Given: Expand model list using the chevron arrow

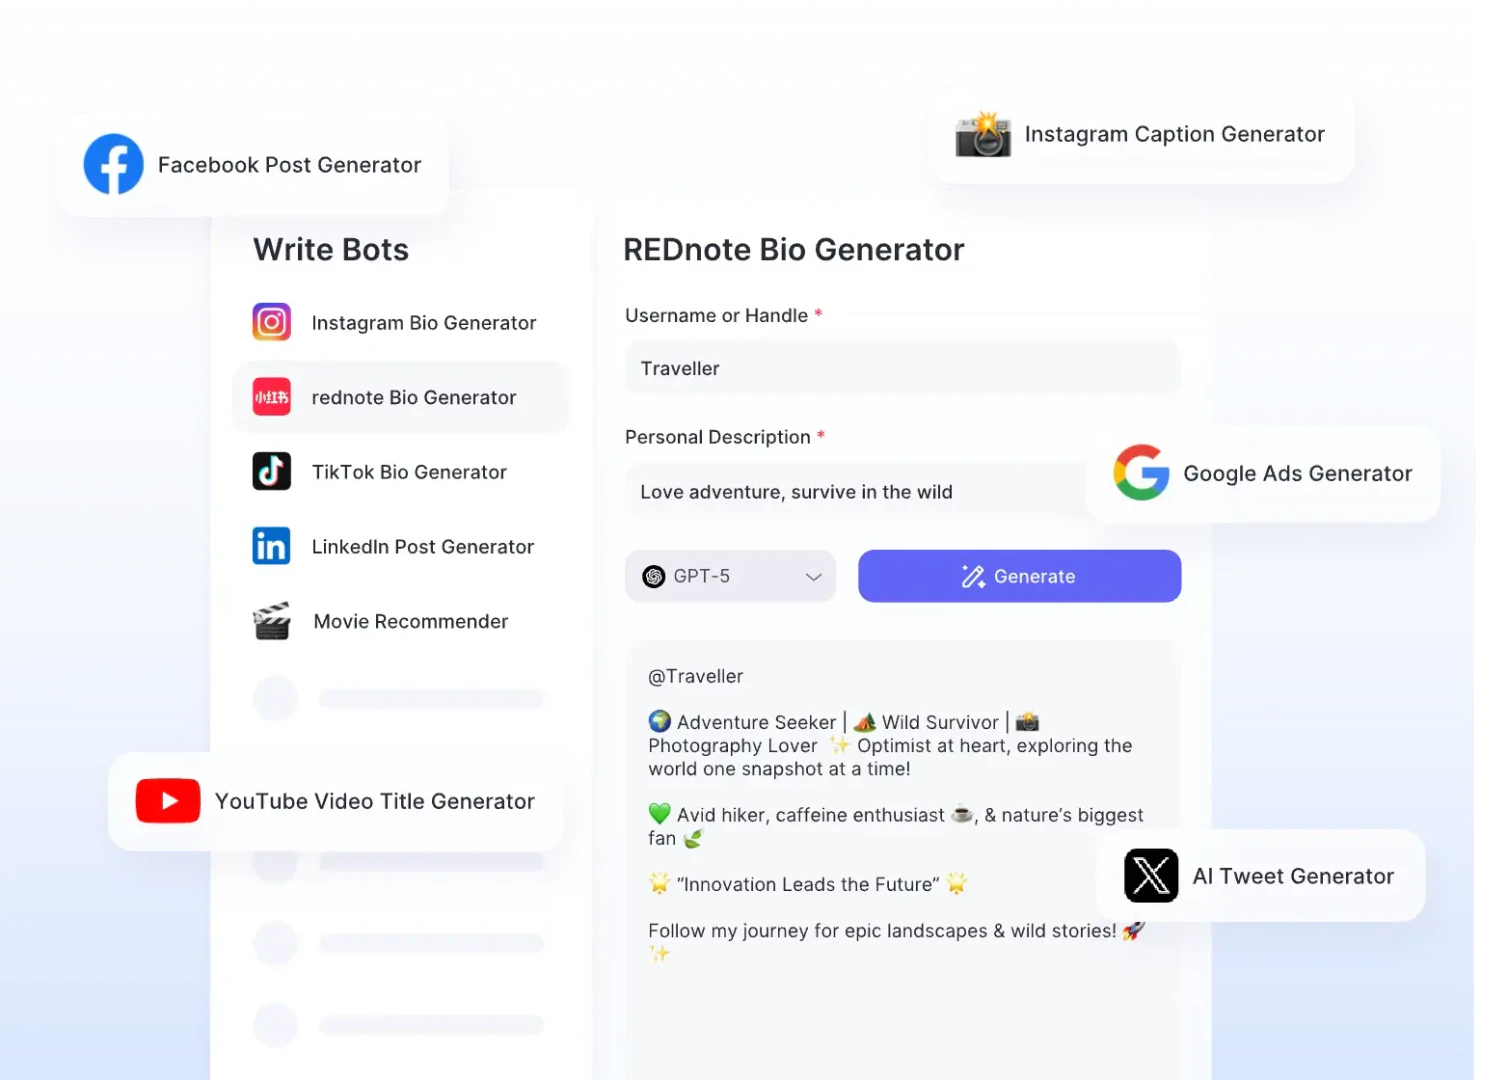Looking at the screenshot, I should click(x=814, y=577).
